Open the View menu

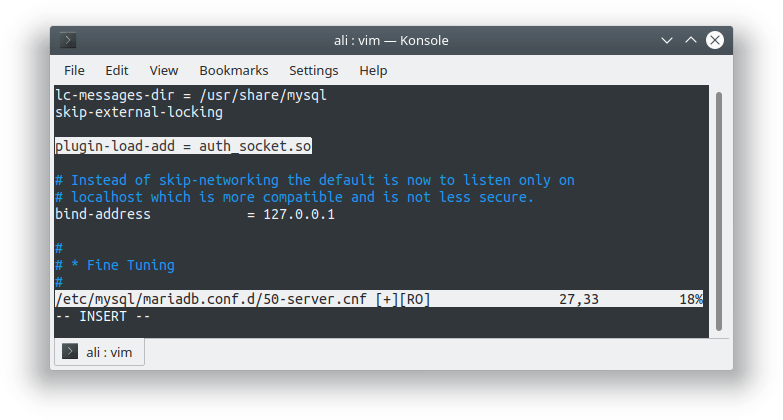[x=164, y=71]
